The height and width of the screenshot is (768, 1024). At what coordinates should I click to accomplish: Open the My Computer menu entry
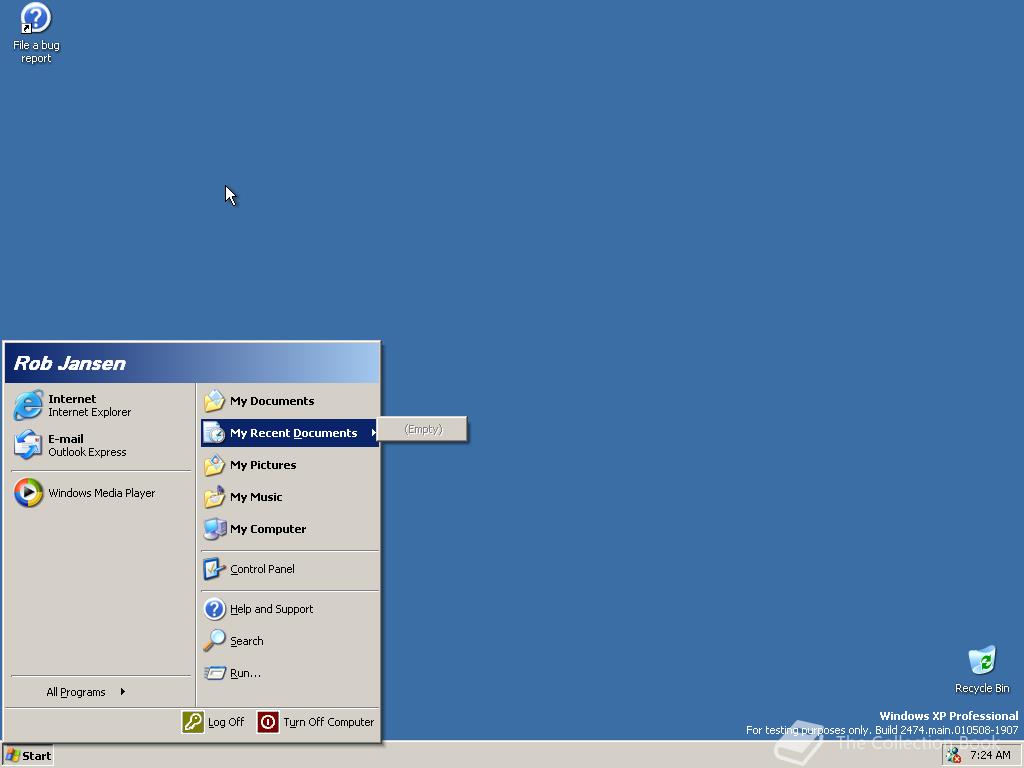point(290,528)
